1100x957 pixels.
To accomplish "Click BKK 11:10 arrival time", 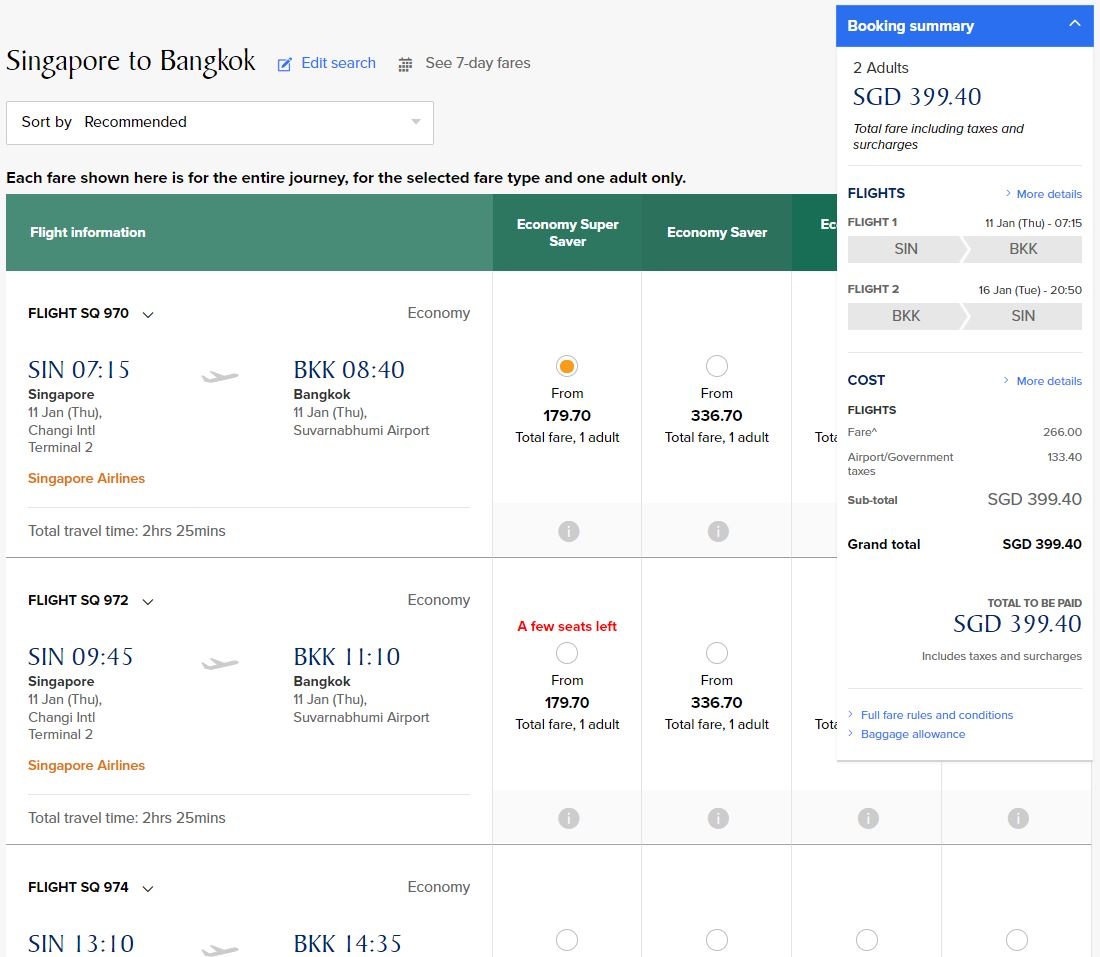I will [347, 657].
